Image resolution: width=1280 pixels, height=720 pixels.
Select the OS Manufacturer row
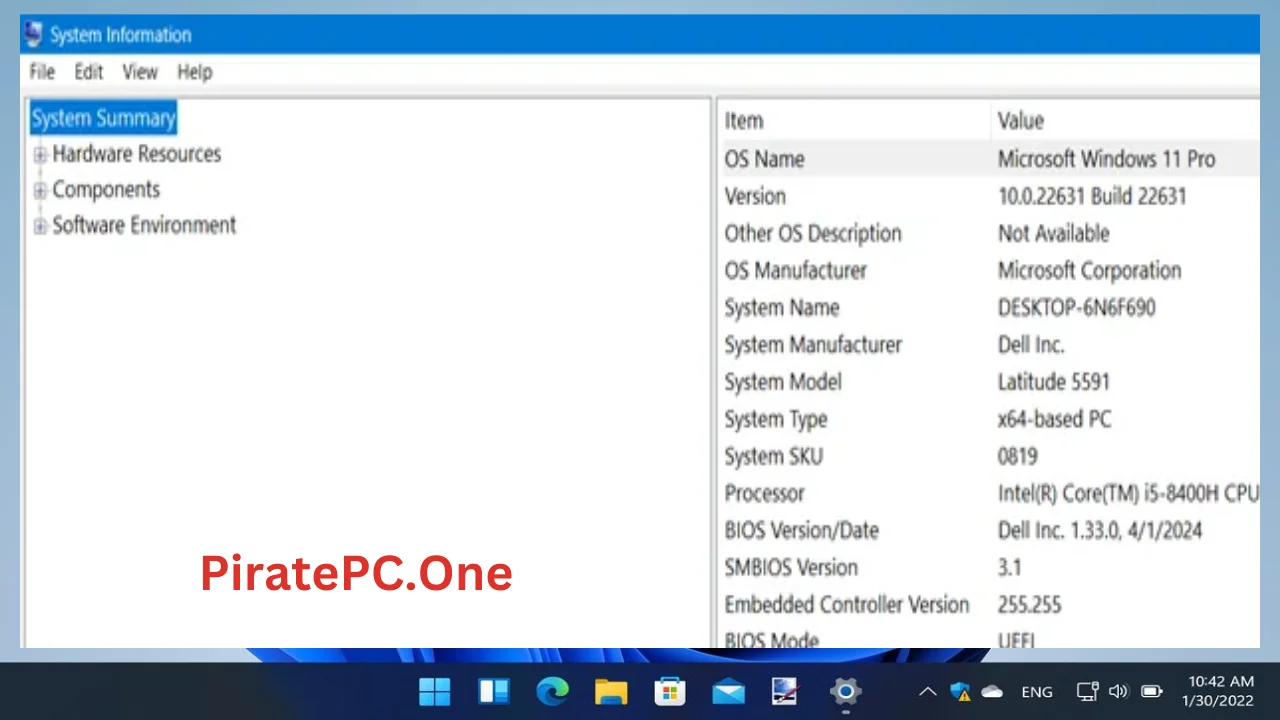coord(989,270)
